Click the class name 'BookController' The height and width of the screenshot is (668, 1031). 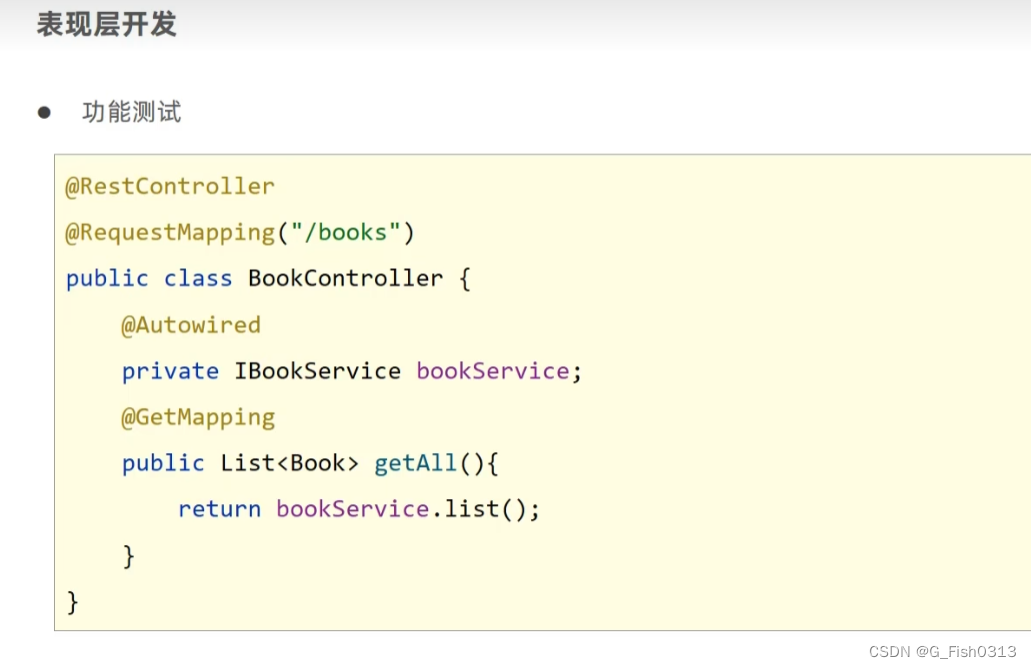point(345,278)
